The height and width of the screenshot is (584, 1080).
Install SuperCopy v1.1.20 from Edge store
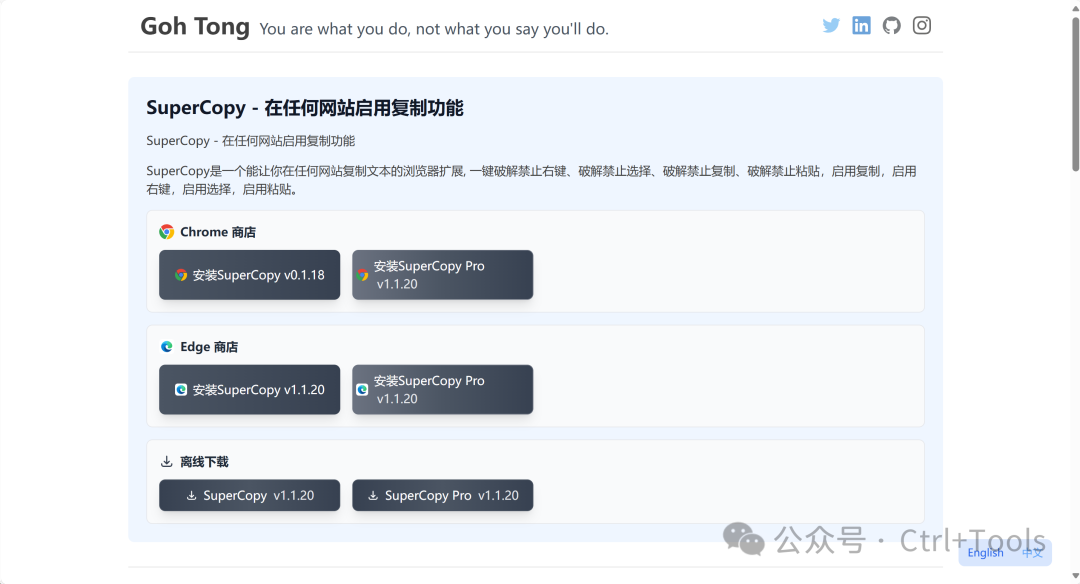pyautogui.click(x=249, y=390)
